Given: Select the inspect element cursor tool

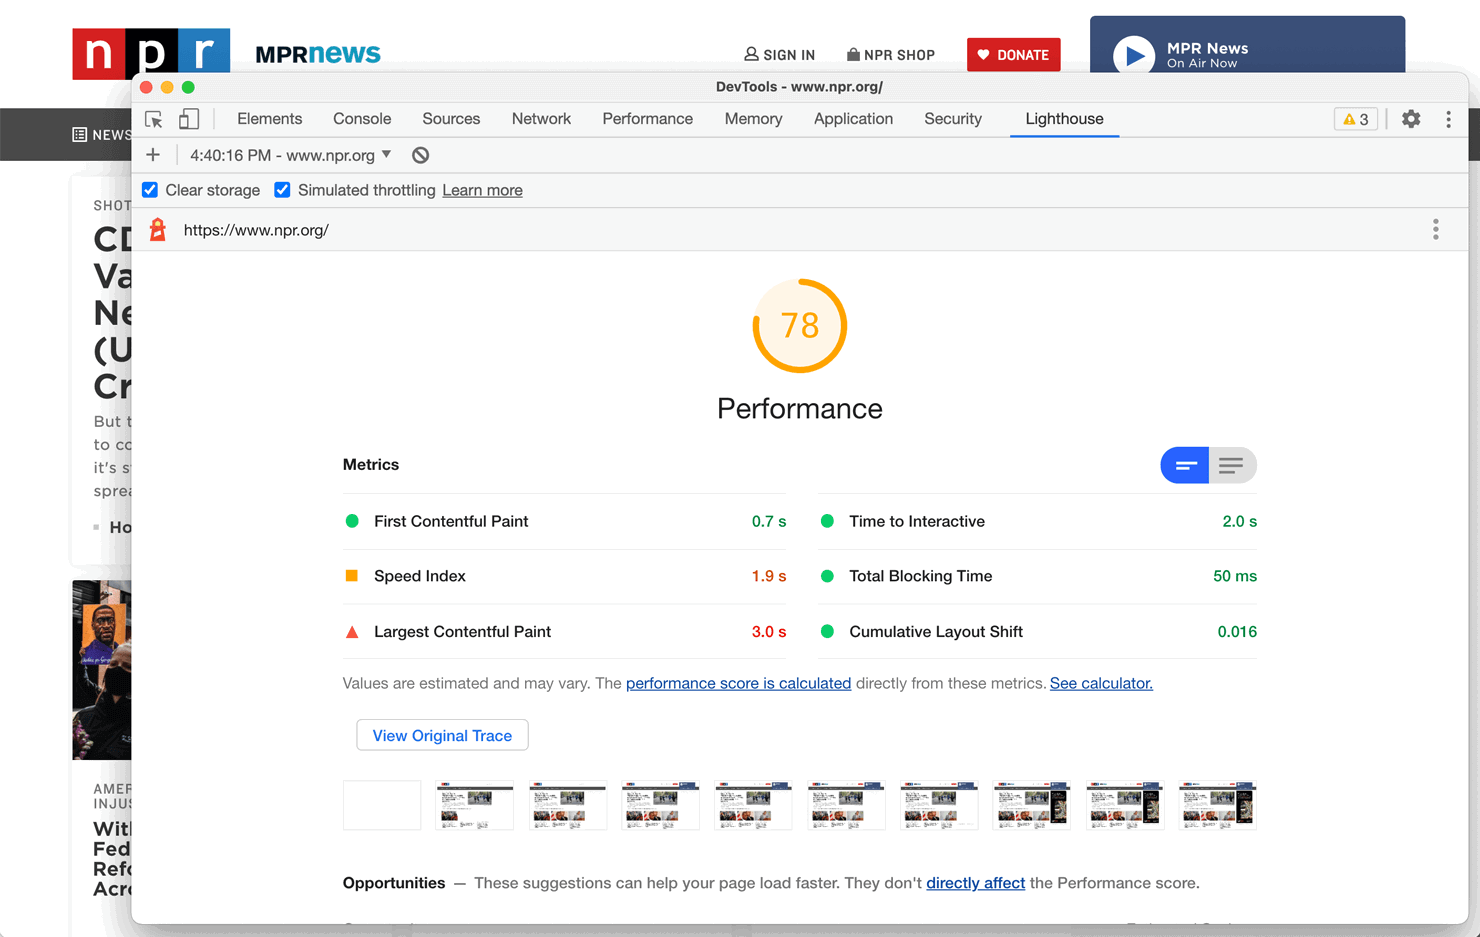Looking at the screenshot, I should coord(152,119).
